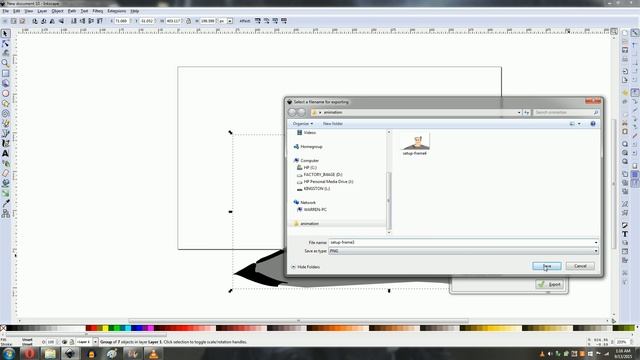
Task: Select the Zoom magnifier tool
Action: (5, 63)
